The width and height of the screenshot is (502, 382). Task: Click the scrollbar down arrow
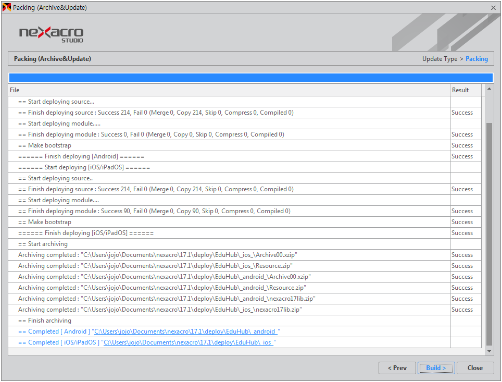489,351
